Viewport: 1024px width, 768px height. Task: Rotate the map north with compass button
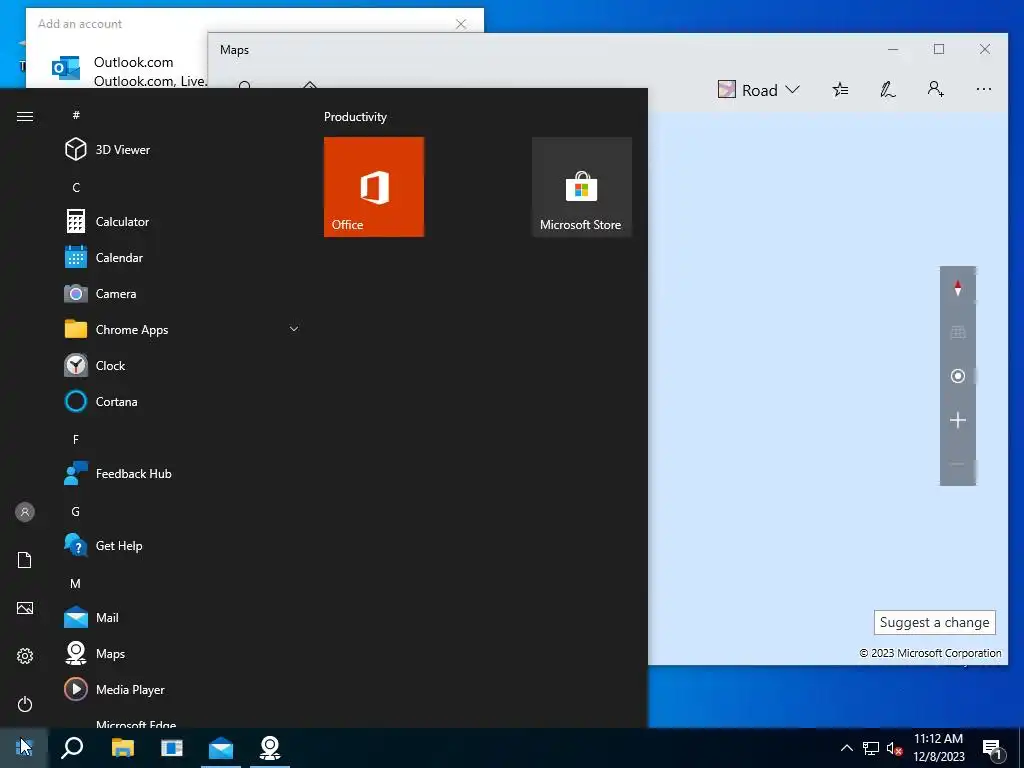tap(958, 288)
